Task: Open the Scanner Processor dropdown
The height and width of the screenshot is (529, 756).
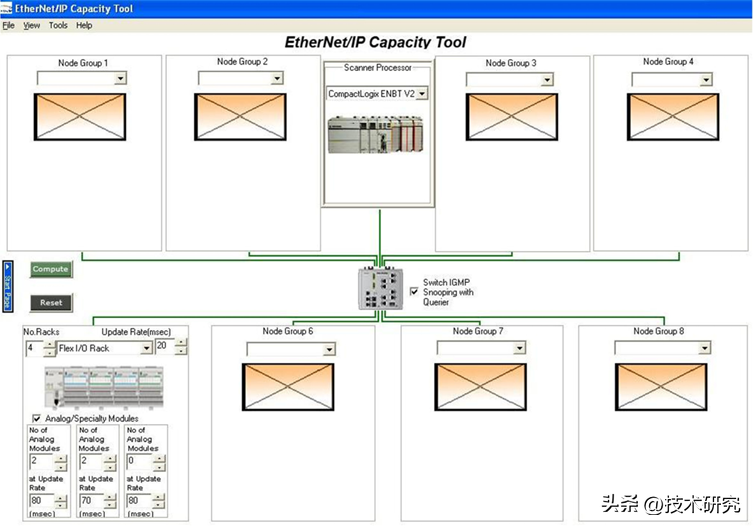Action: (422, 93)
